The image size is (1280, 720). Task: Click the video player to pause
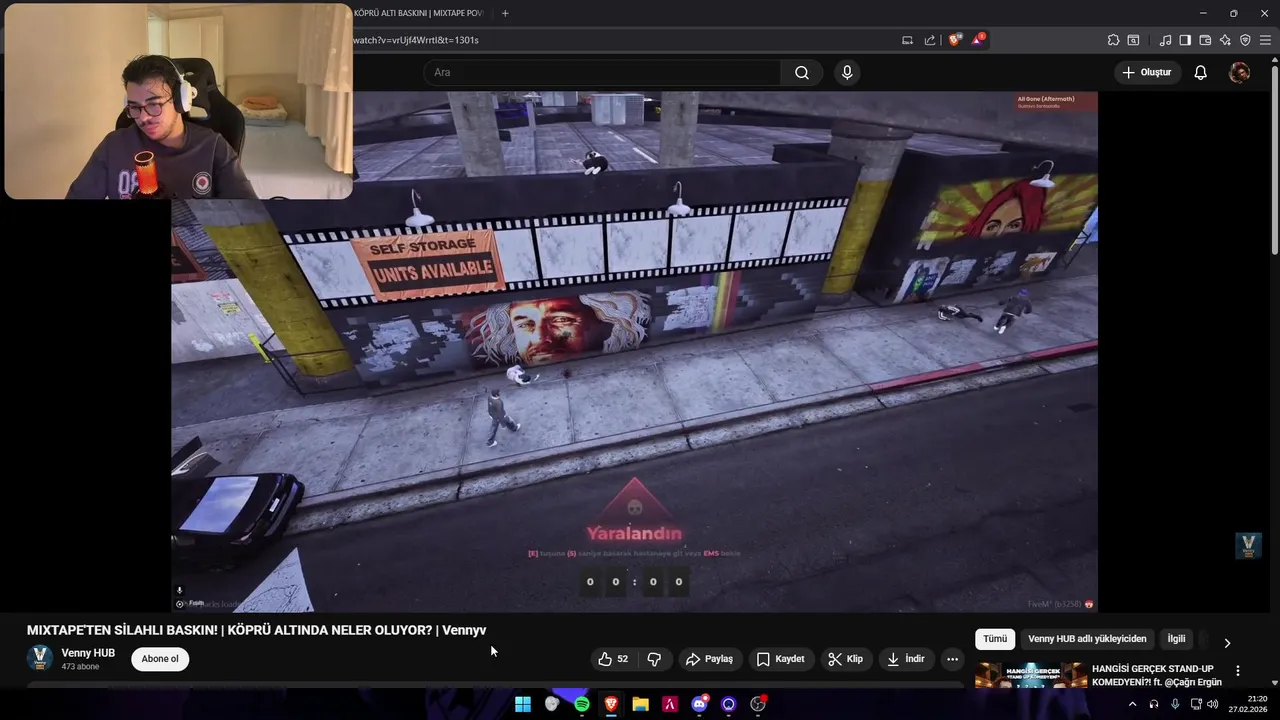click(x=634, y=352)
